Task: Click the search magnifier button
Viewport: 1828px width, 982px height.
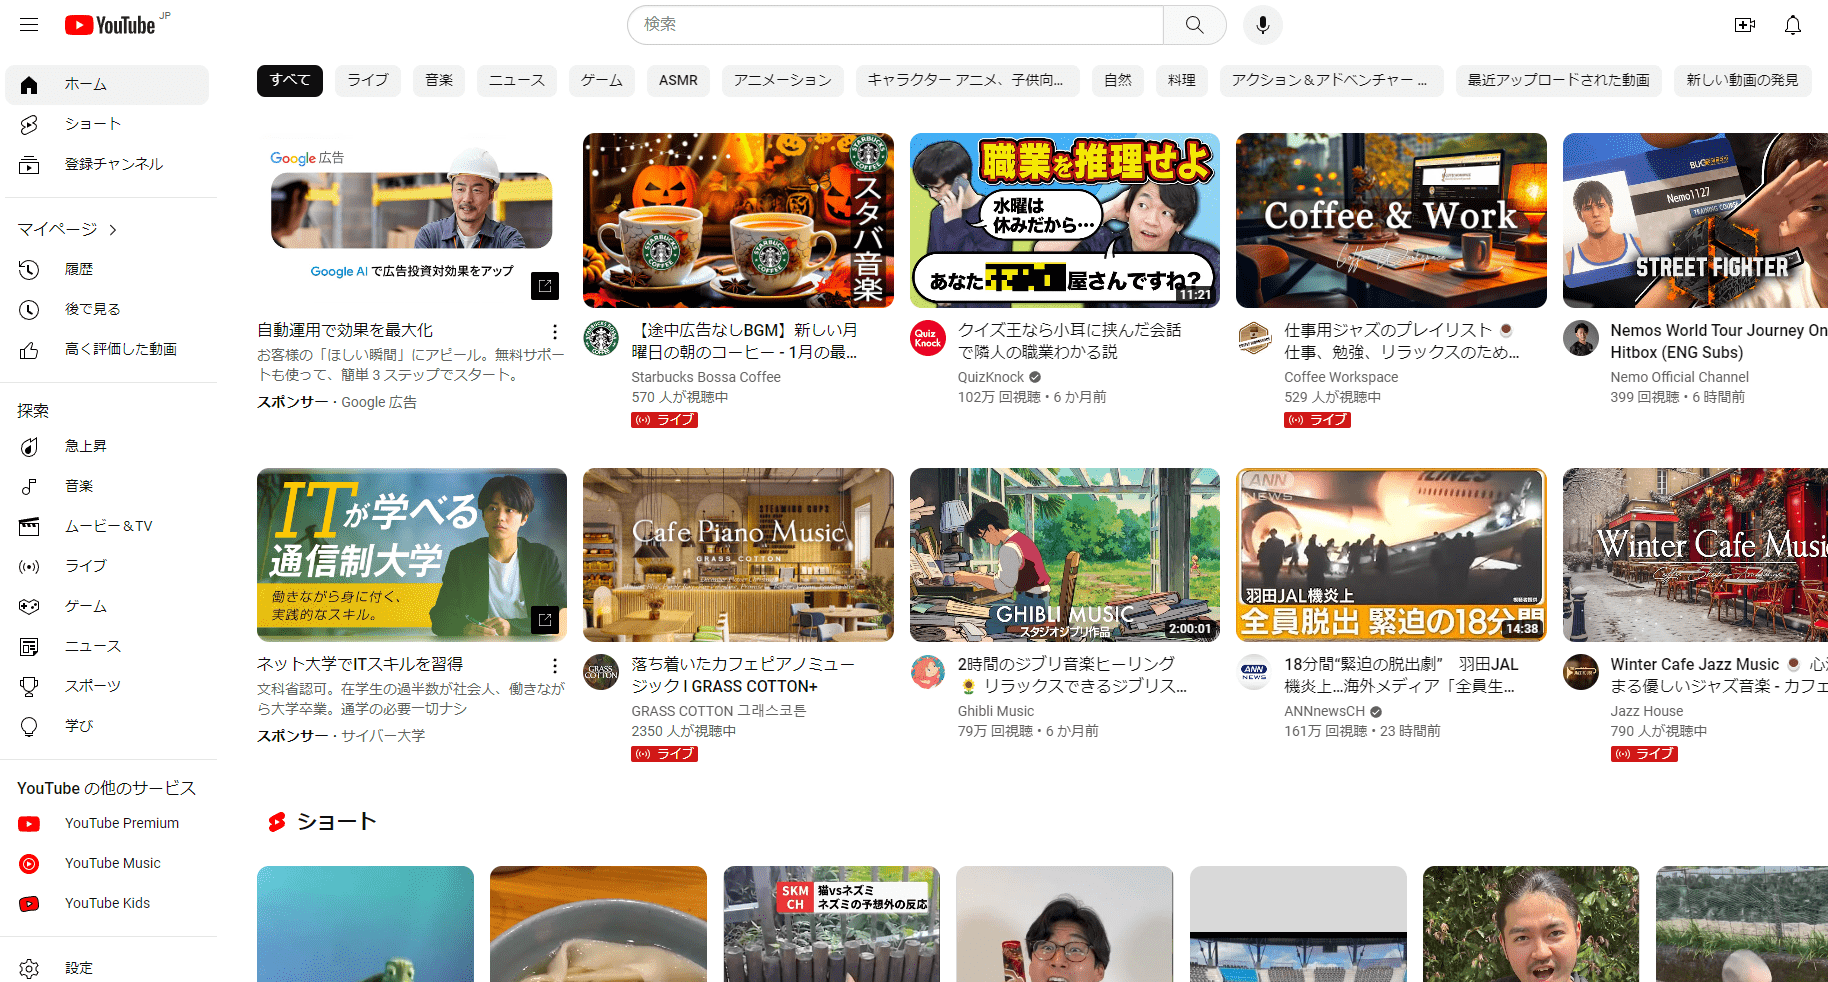Action: click(x=1194, y=25)
